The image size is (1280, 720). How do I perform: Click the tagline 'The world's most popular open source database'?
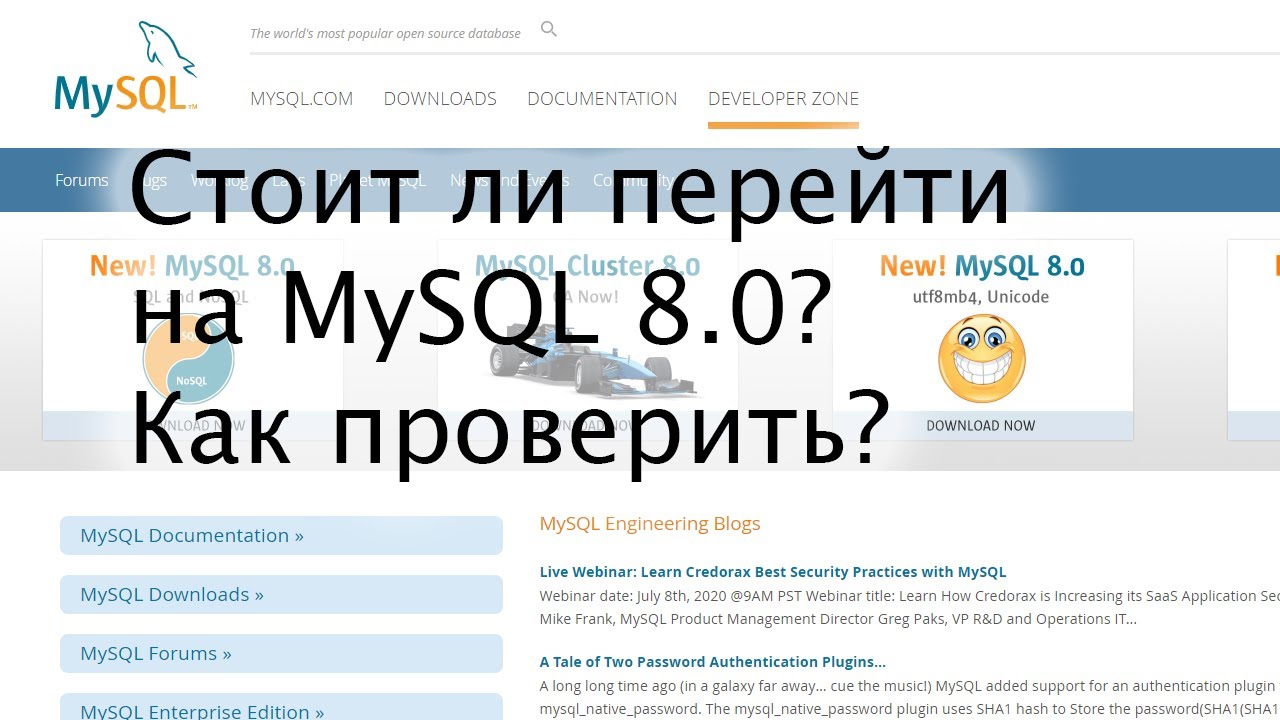(x=385, y=33)
